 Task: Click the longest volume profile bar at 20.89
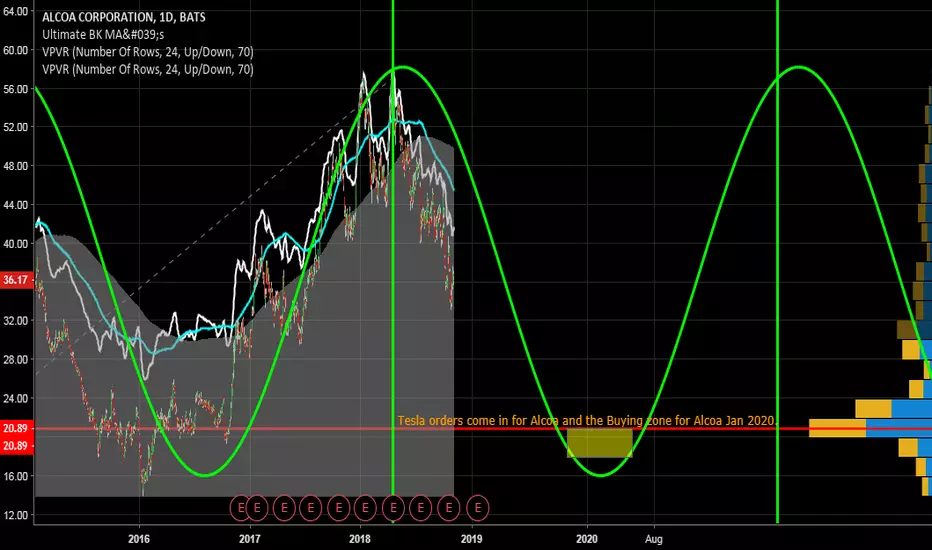[870, 428]
